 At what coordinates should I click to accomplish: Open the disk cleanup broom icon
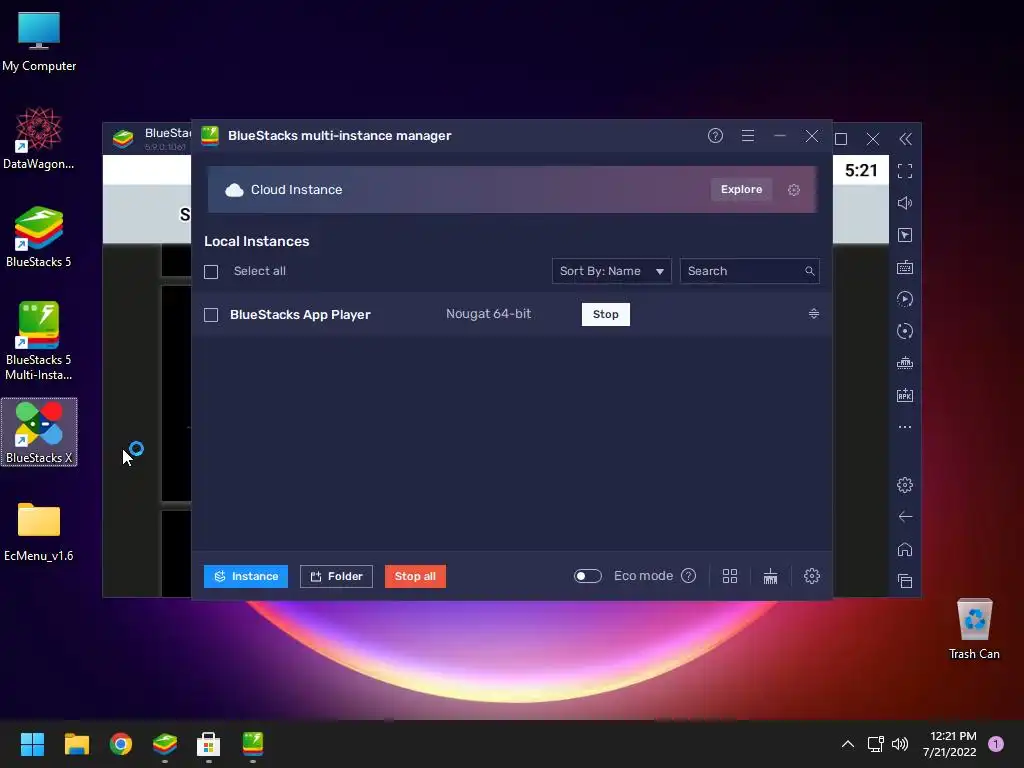771,576
